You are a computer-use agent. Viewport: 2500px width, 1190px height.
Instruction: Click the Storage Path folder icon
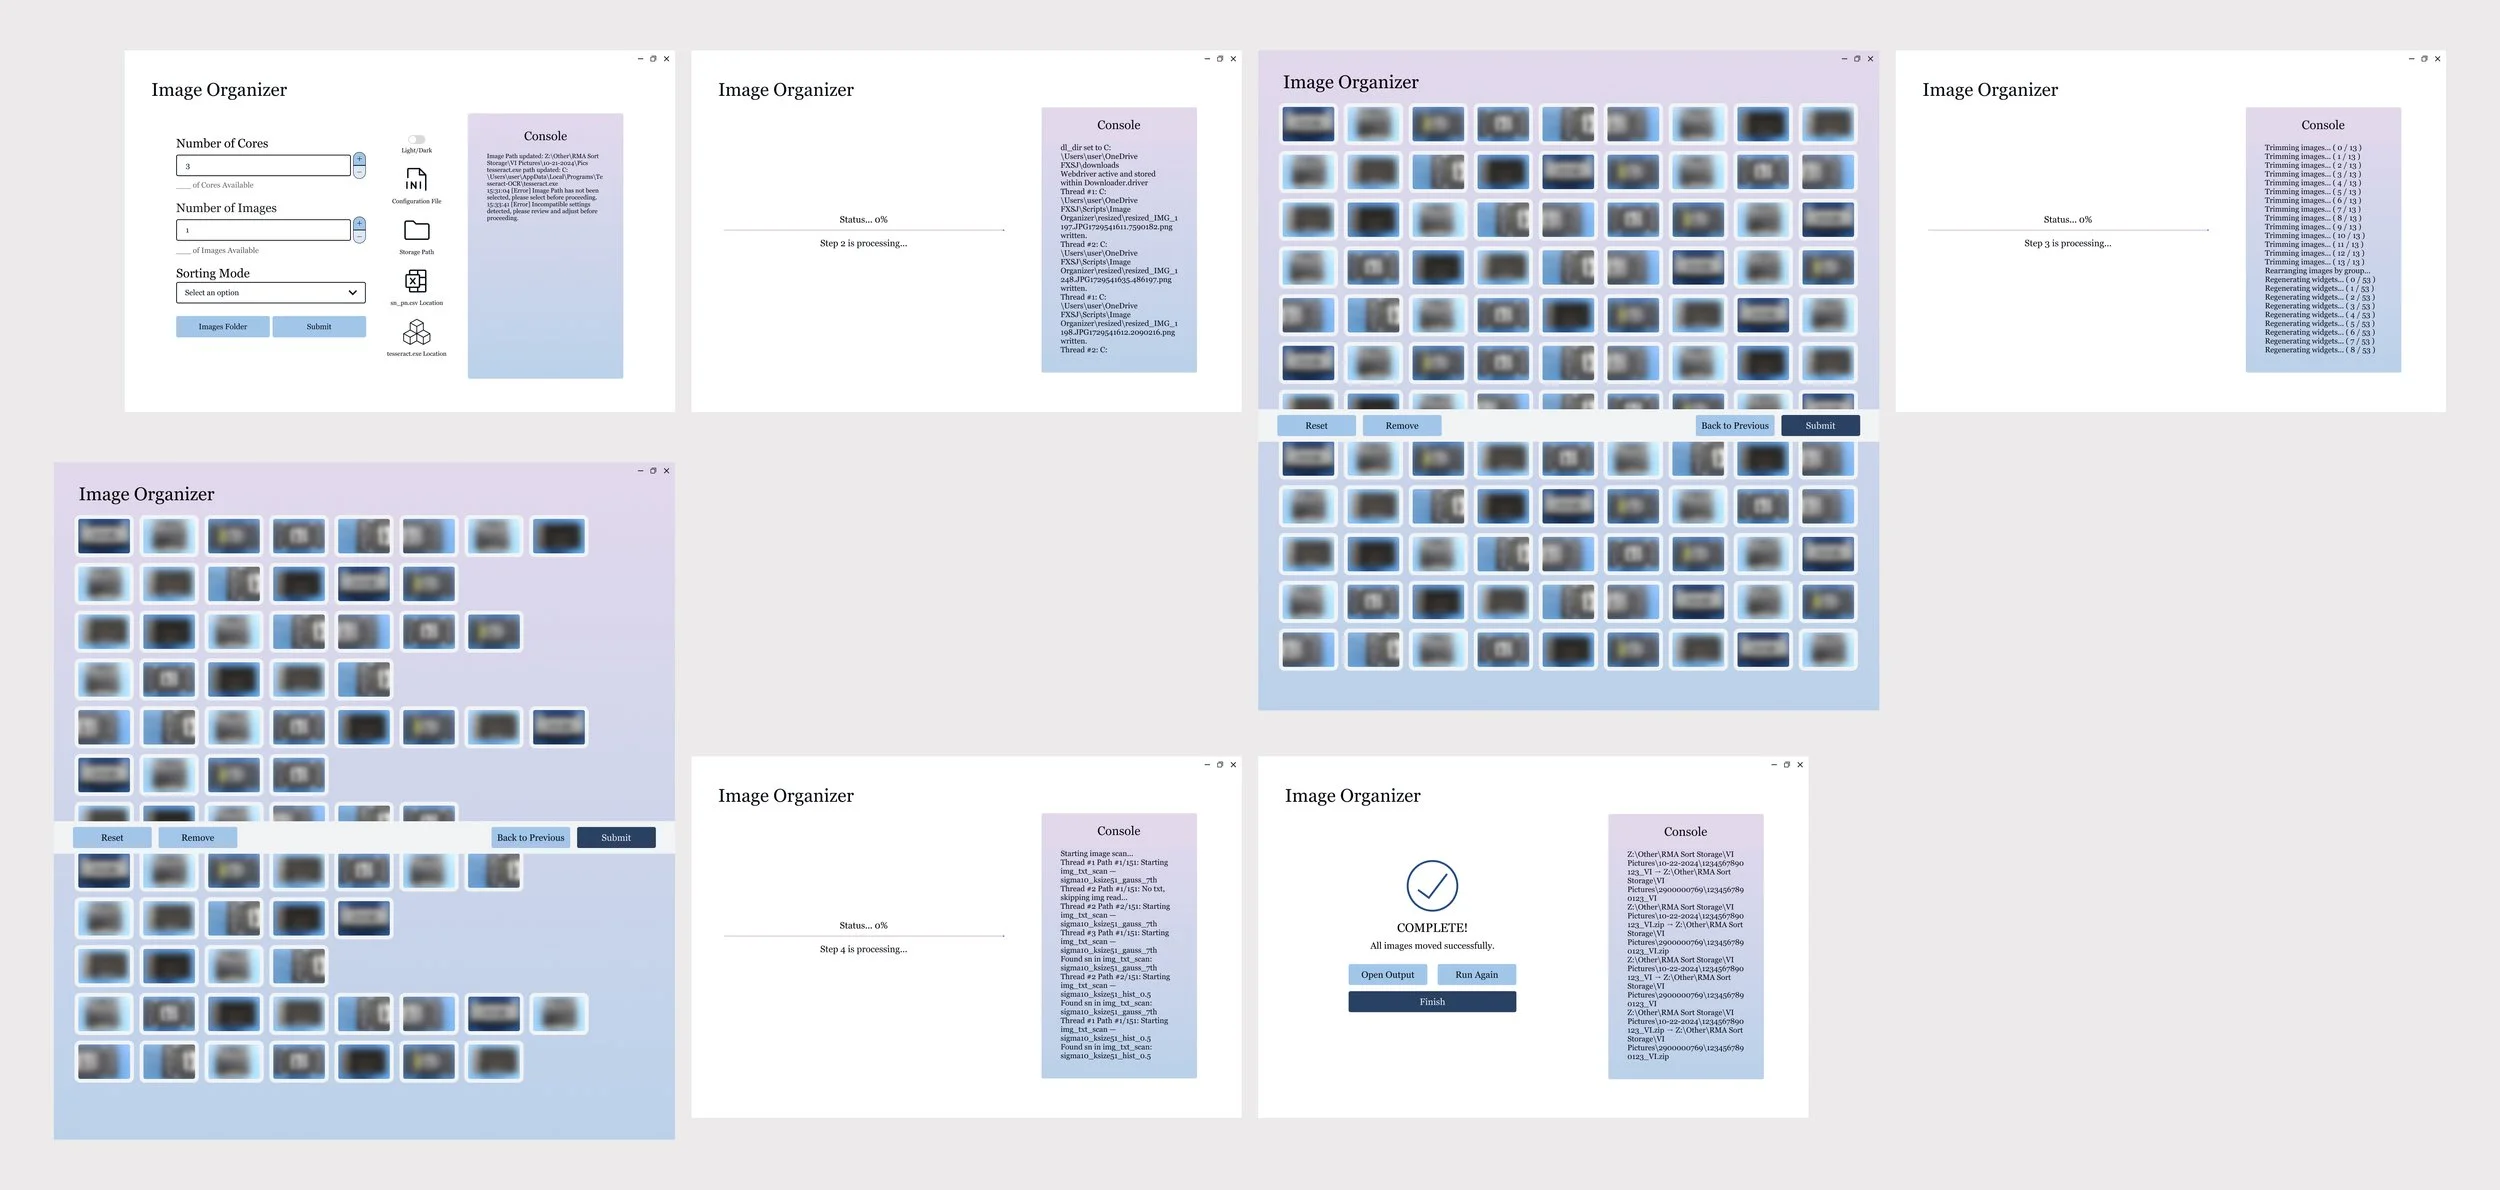click(x=416, y=231)
